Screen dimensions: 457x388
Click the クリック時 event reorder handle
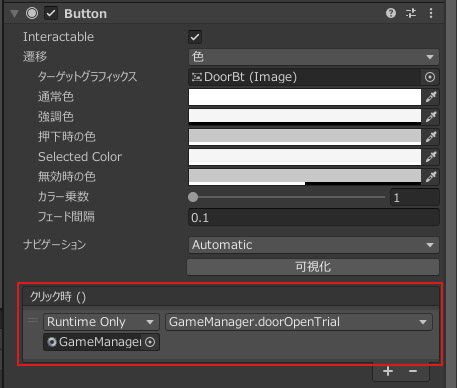click(33, 321)
